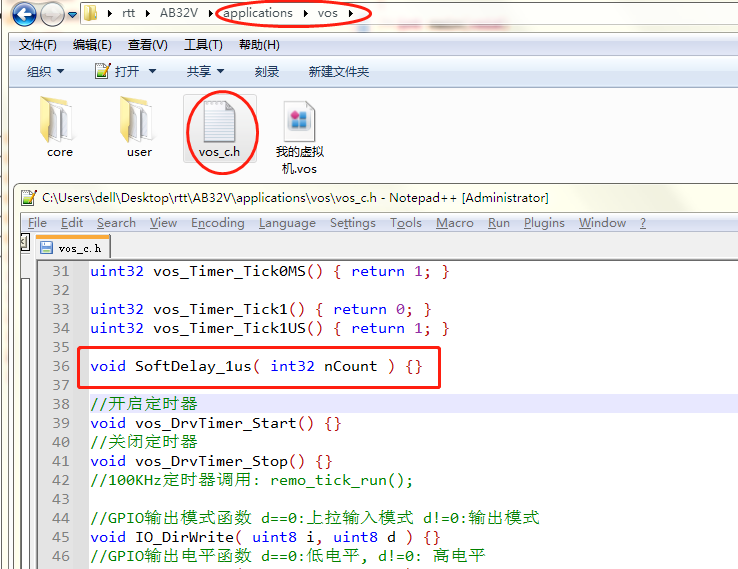Open recent locations dropdown arrow
Image resolution: width=738 pixels, height=569 pixels.
pos(72,15)
